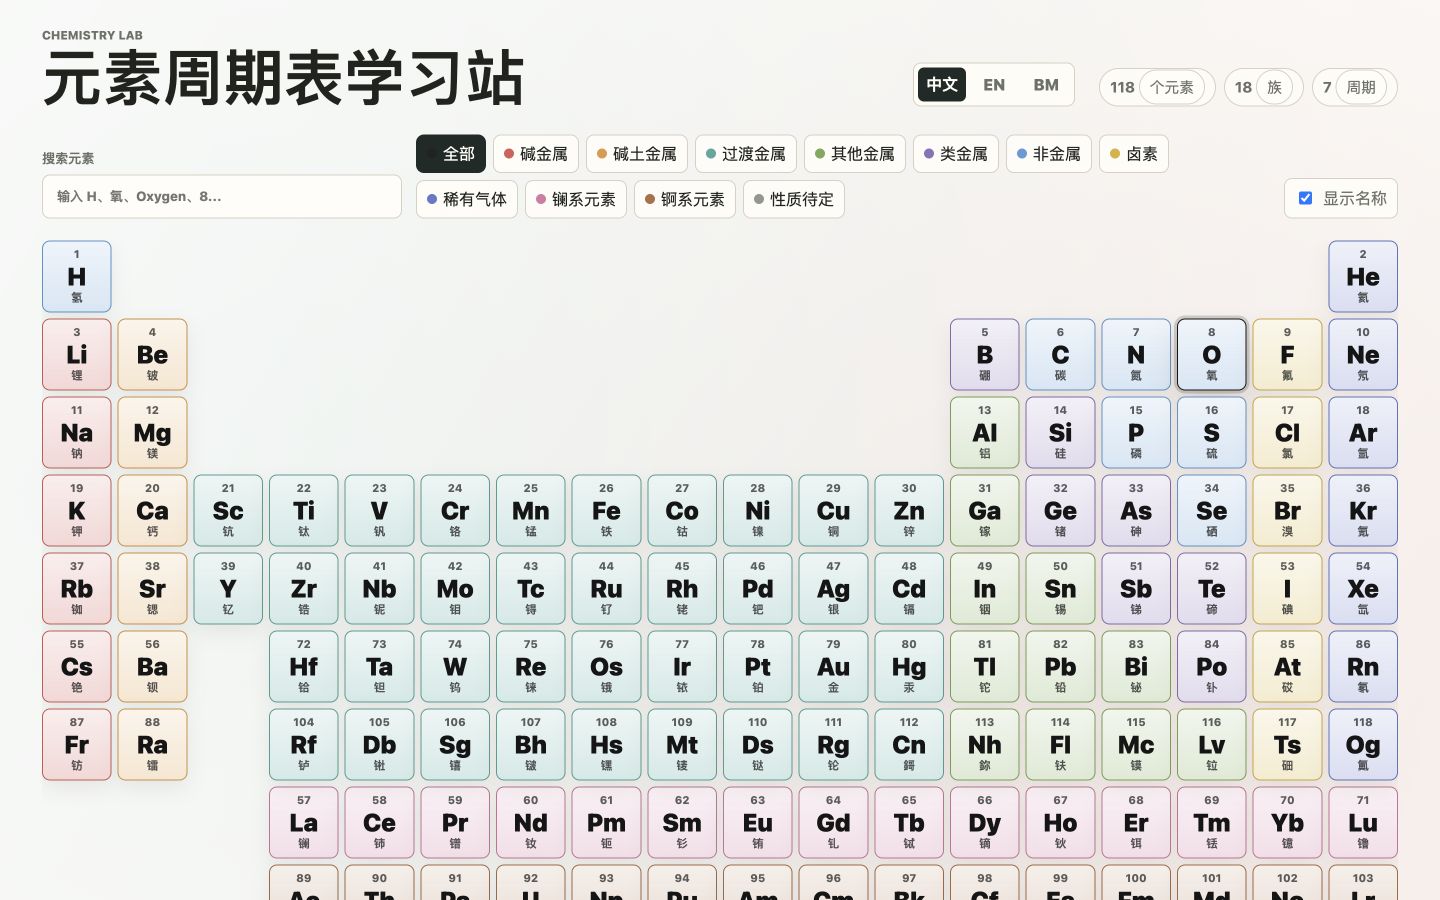This screenshot has height=900, width=1440.
Task: Click the Gold (Au) tile
Action: (x=833, y=666)
